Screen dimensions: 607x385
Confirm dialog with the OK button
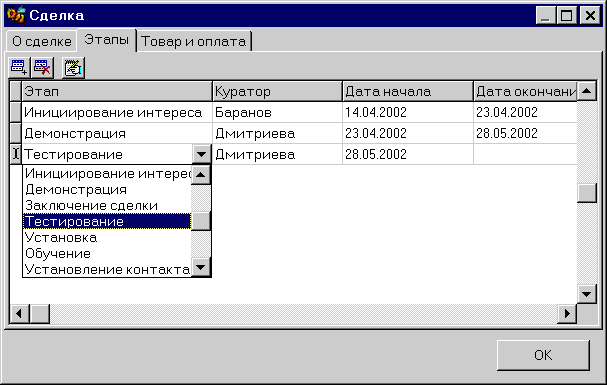click(543, 355)
